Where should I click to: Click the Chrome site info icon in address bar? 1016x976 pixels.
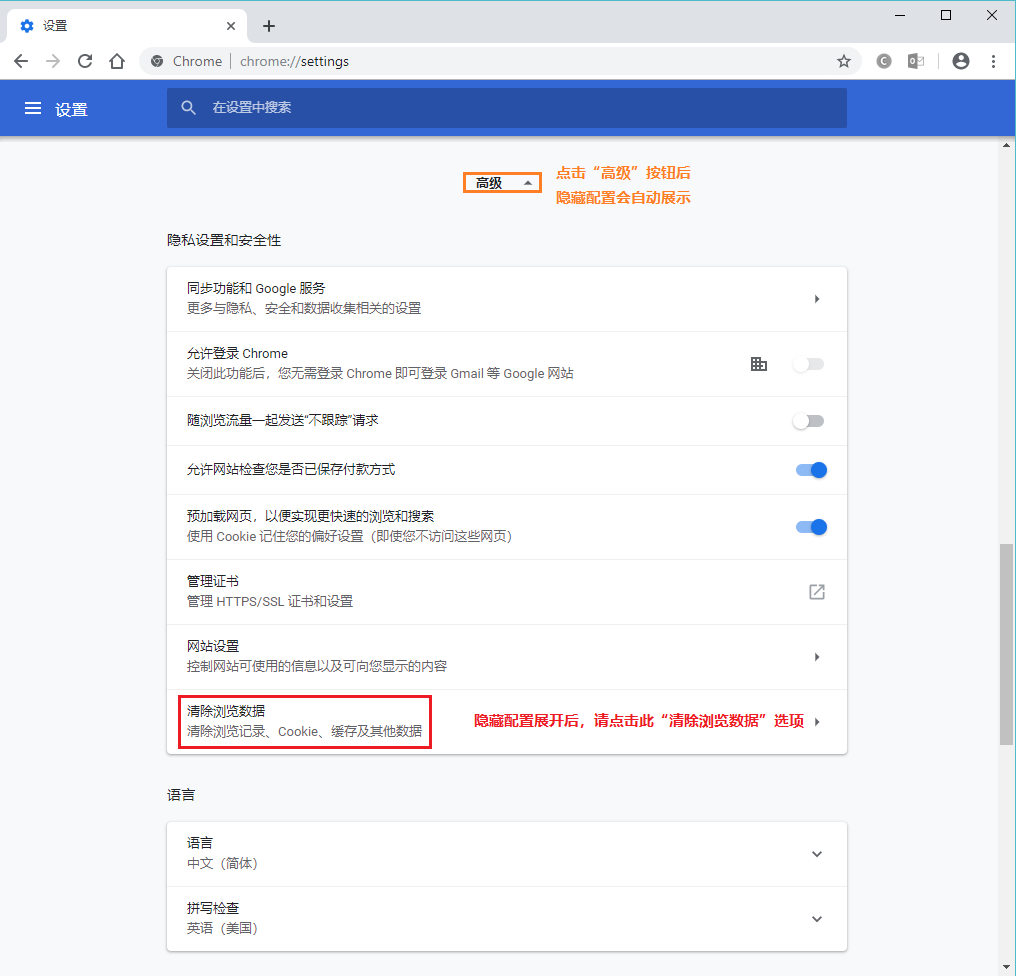(157, 61)
